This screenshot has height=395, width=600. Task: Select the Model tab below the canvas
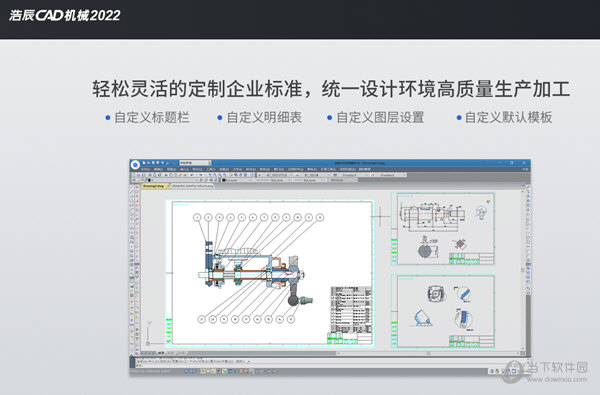pyautogui.click(x=161, y=353)
